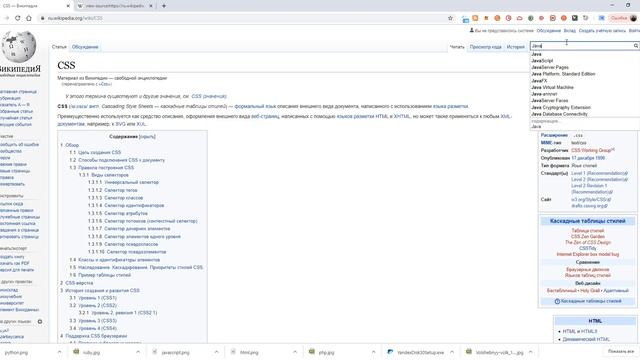
Task: Open the 'Вклад' link at top
Action: coord(569,31)
